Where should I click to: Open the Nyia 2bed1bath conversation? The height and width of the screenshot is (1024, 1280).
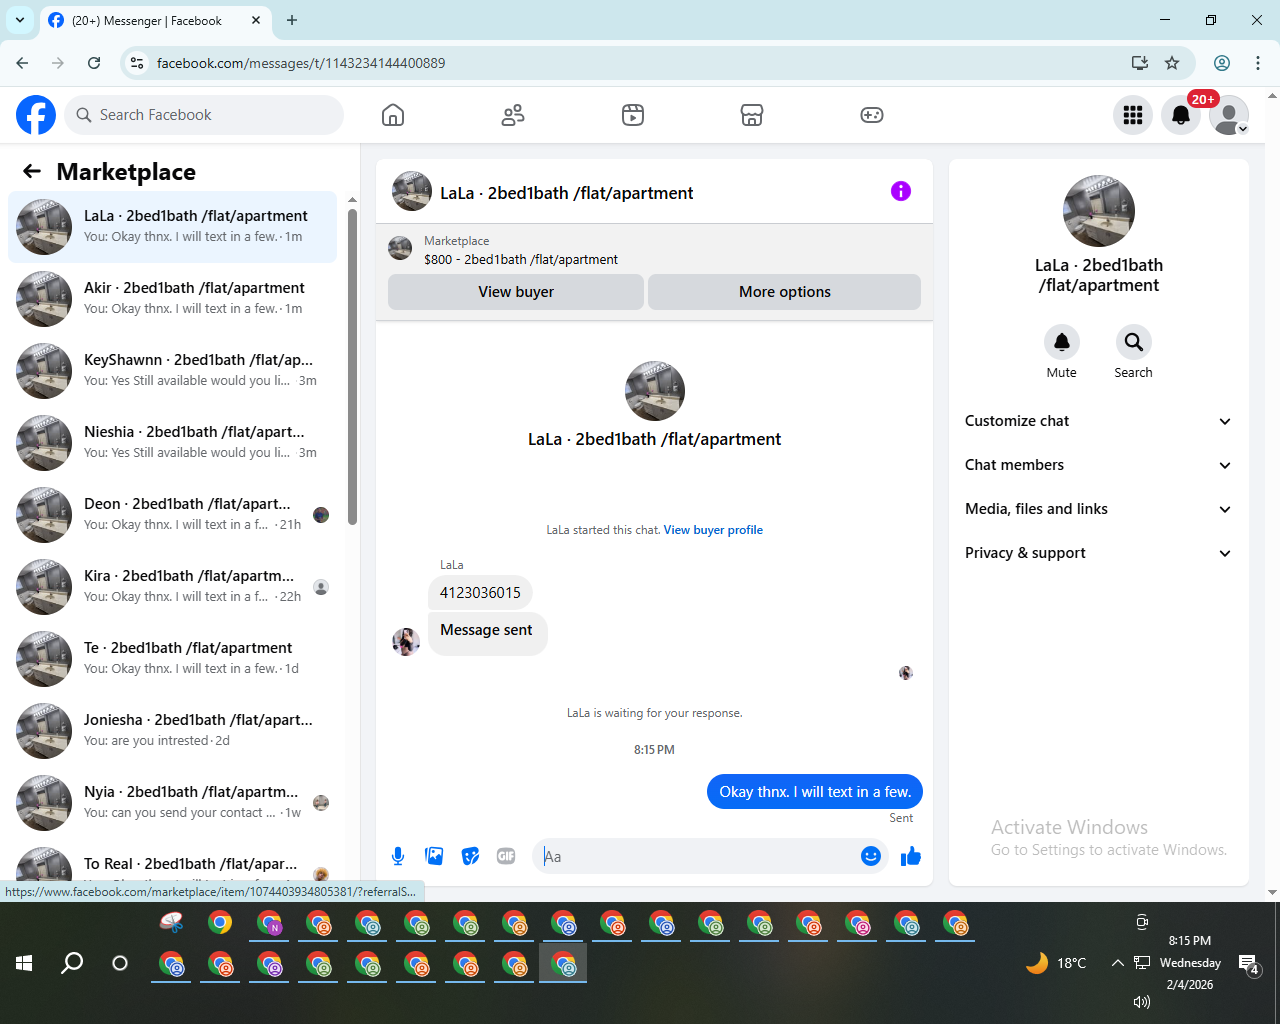173,803
